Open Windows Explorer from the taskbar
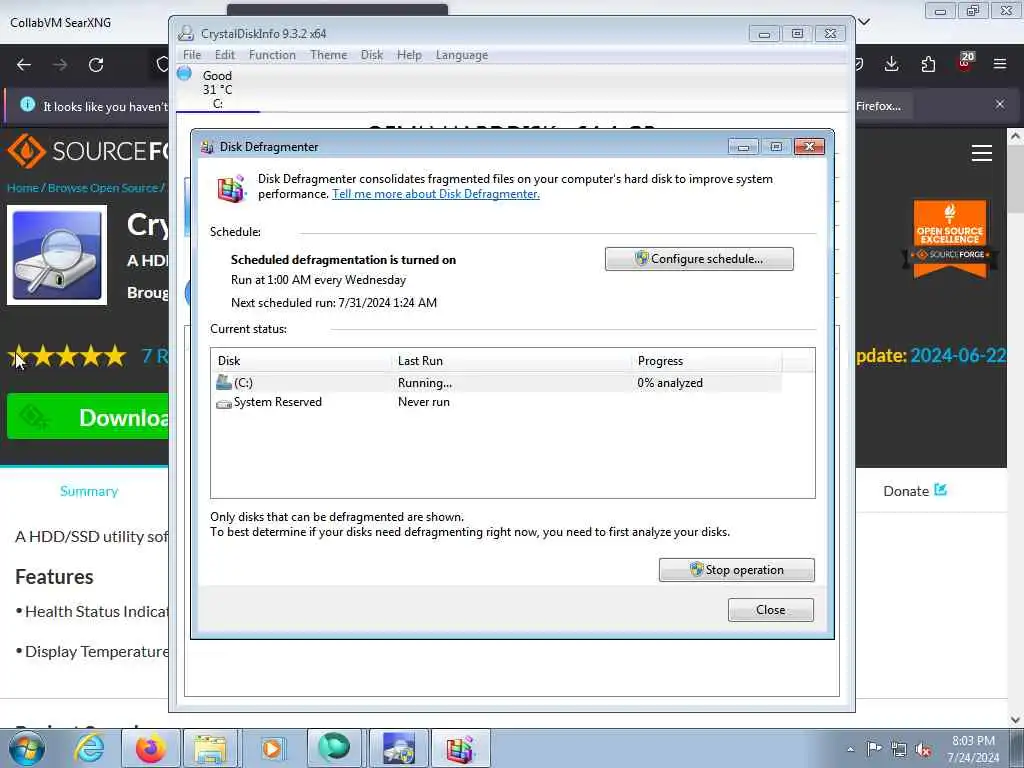The width and height of the screenshot is (1024, 768). (x=210, y=748)
